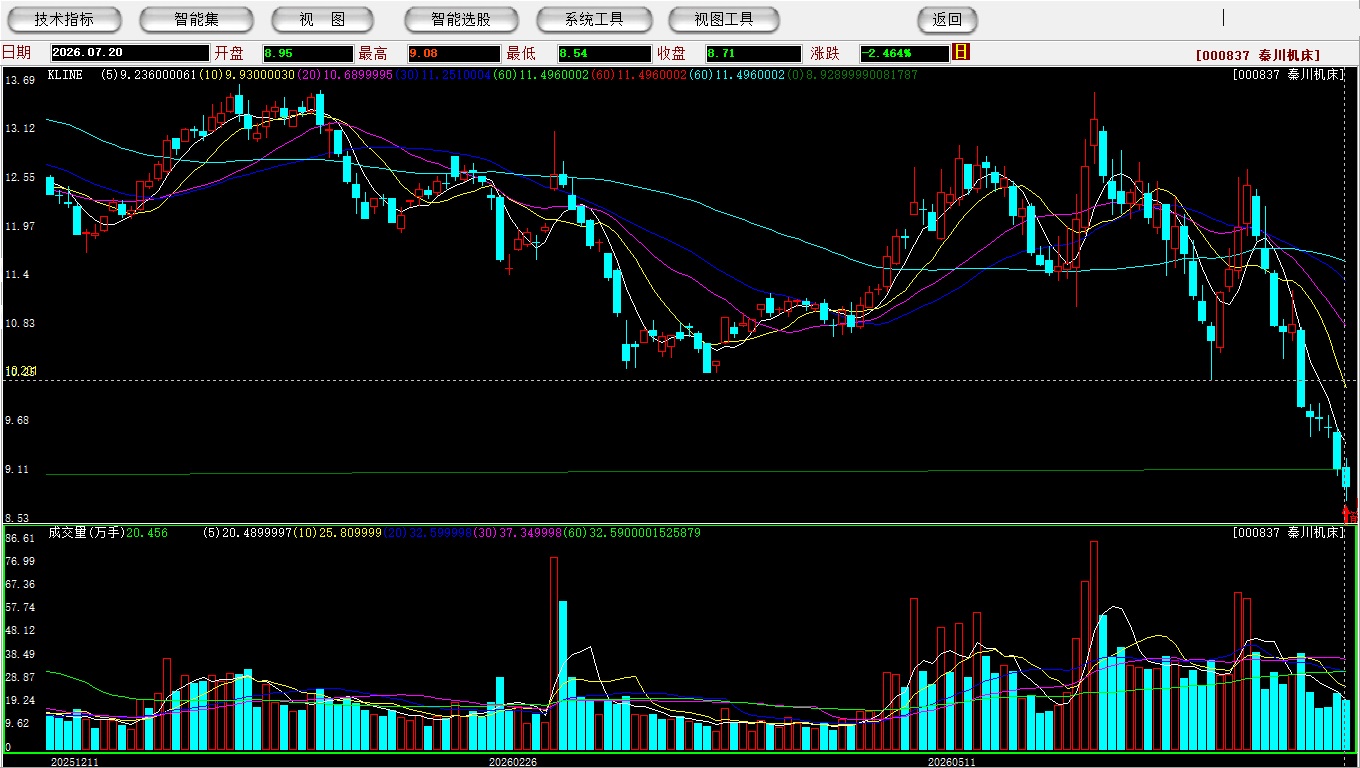
Task: Click the KLINE indicator label
Action: pos(65,74)
